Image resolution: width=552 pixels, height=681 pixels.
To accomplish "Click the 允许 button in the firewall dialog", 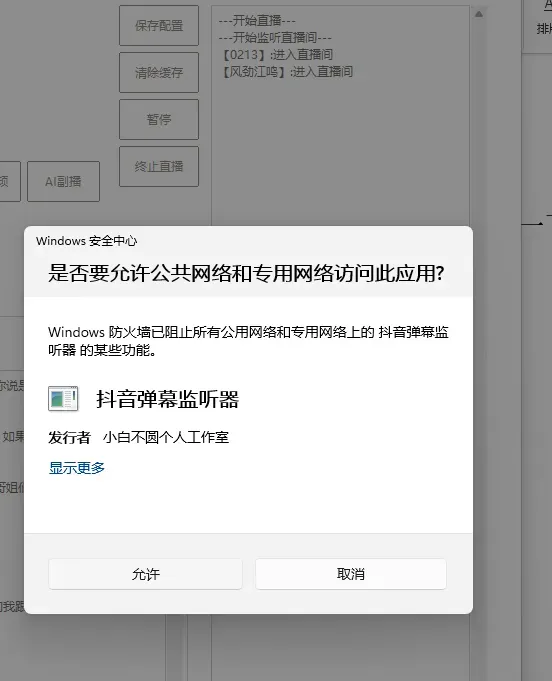I will (x=145, y=574).
